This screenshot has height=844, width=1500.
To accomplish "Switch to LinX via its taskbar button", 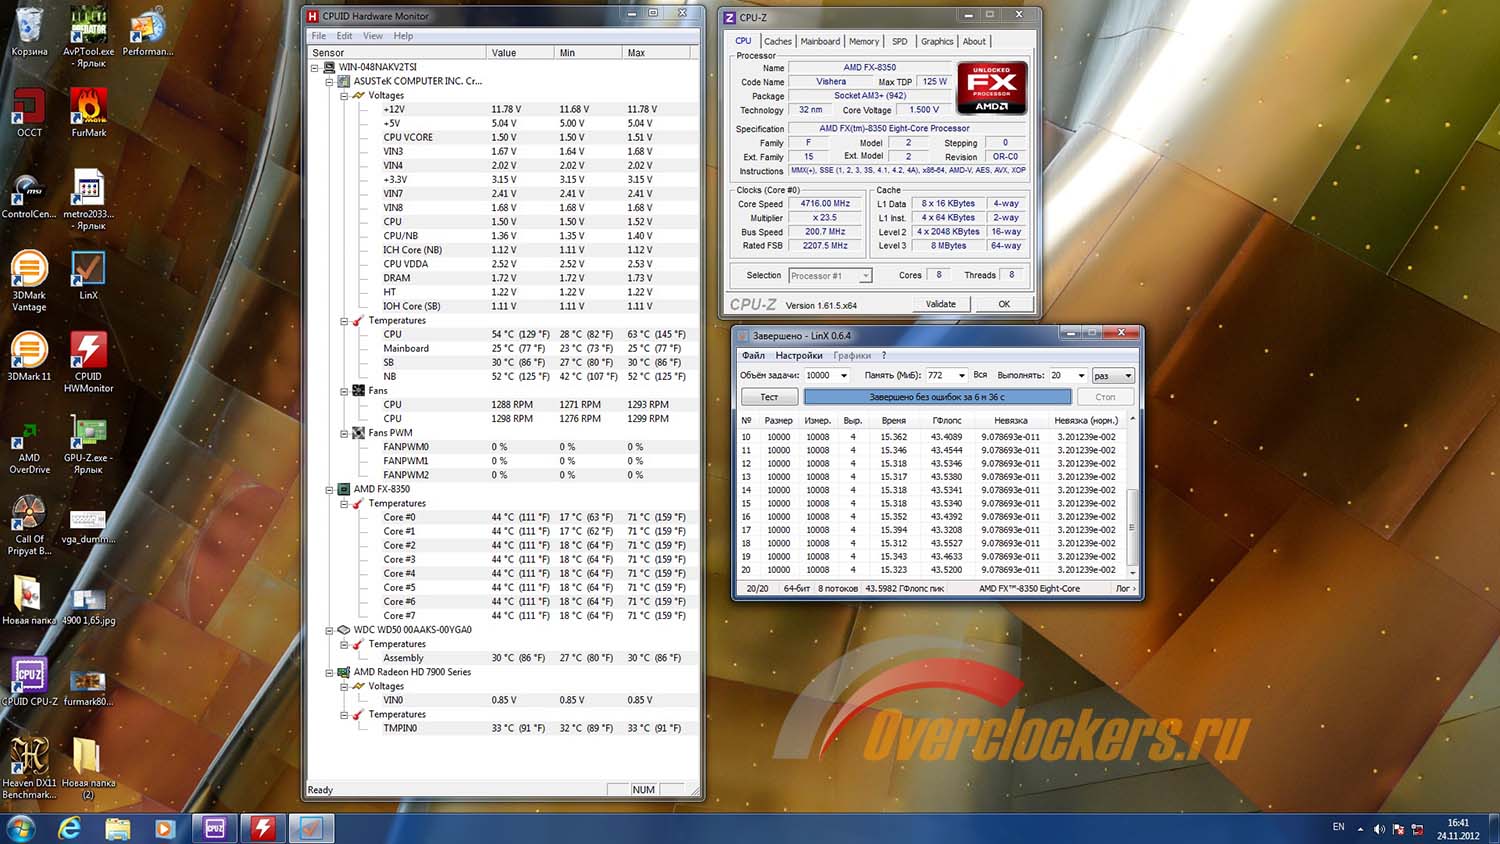I will click(x=311, y=828).
